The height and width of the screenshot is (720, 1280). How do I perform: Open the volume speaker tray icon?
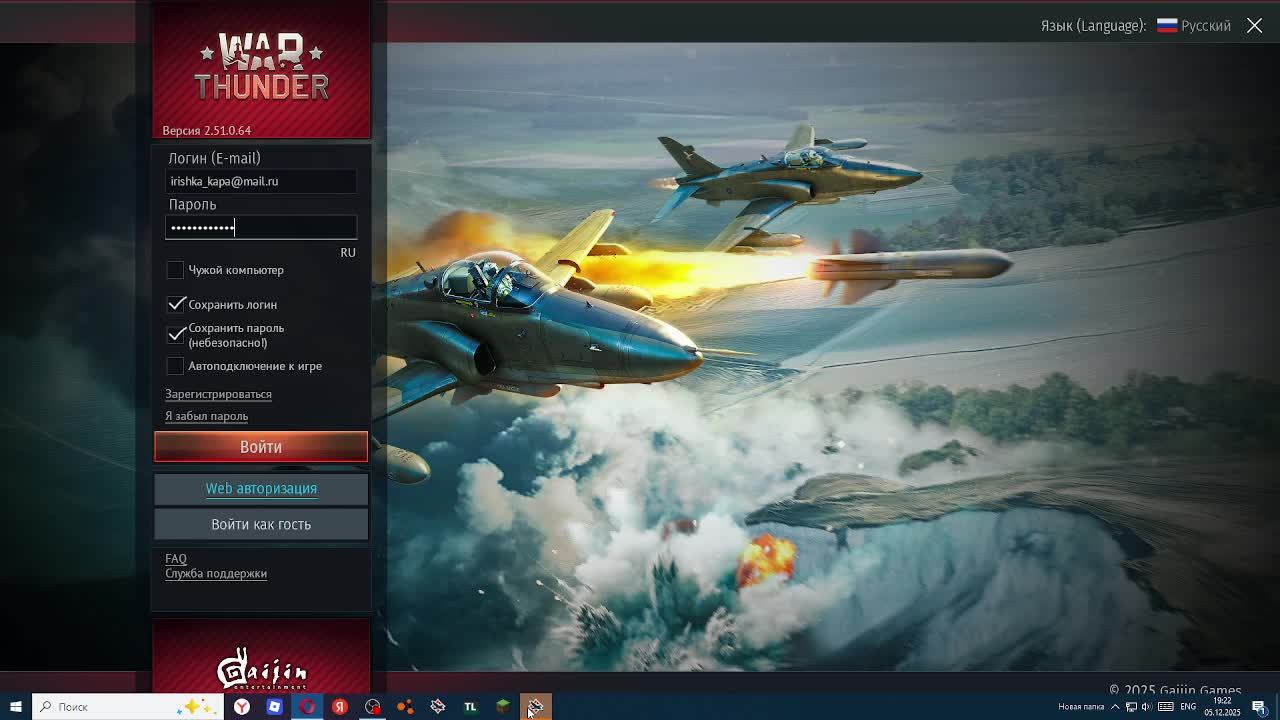point(1147,707)
